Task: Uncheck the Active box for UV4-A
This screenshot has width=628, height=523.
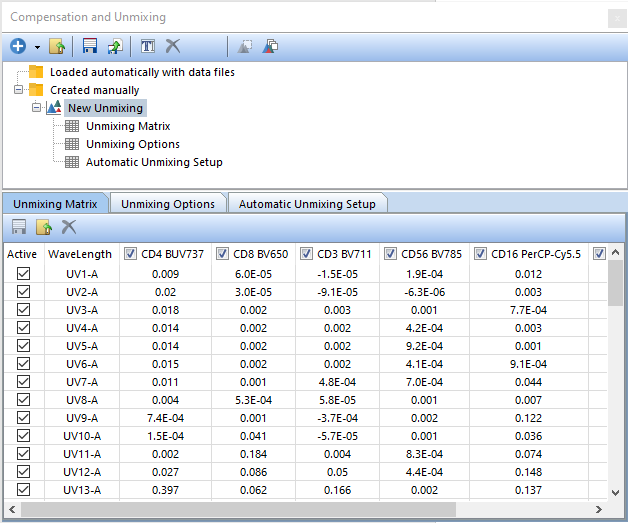Action: [x=24, y=328]
